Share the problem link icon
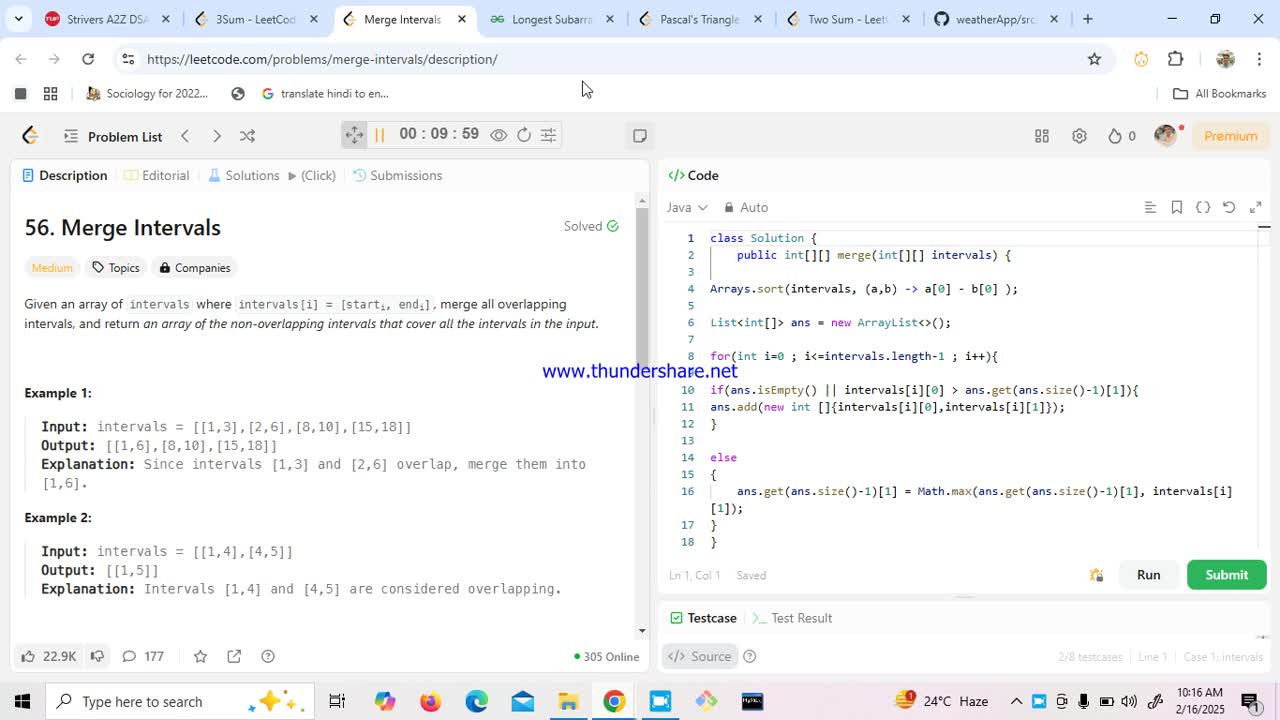This screenshot has width=1280, height=720. pos(234,656)
